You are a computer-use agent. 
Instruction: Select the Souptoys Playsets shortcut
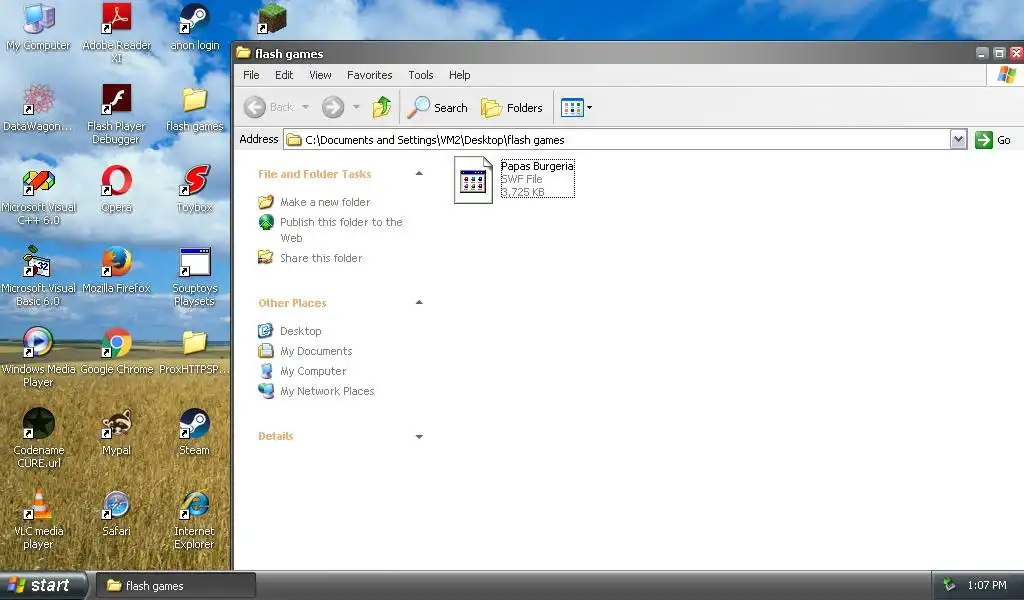[x=195, y=276]
